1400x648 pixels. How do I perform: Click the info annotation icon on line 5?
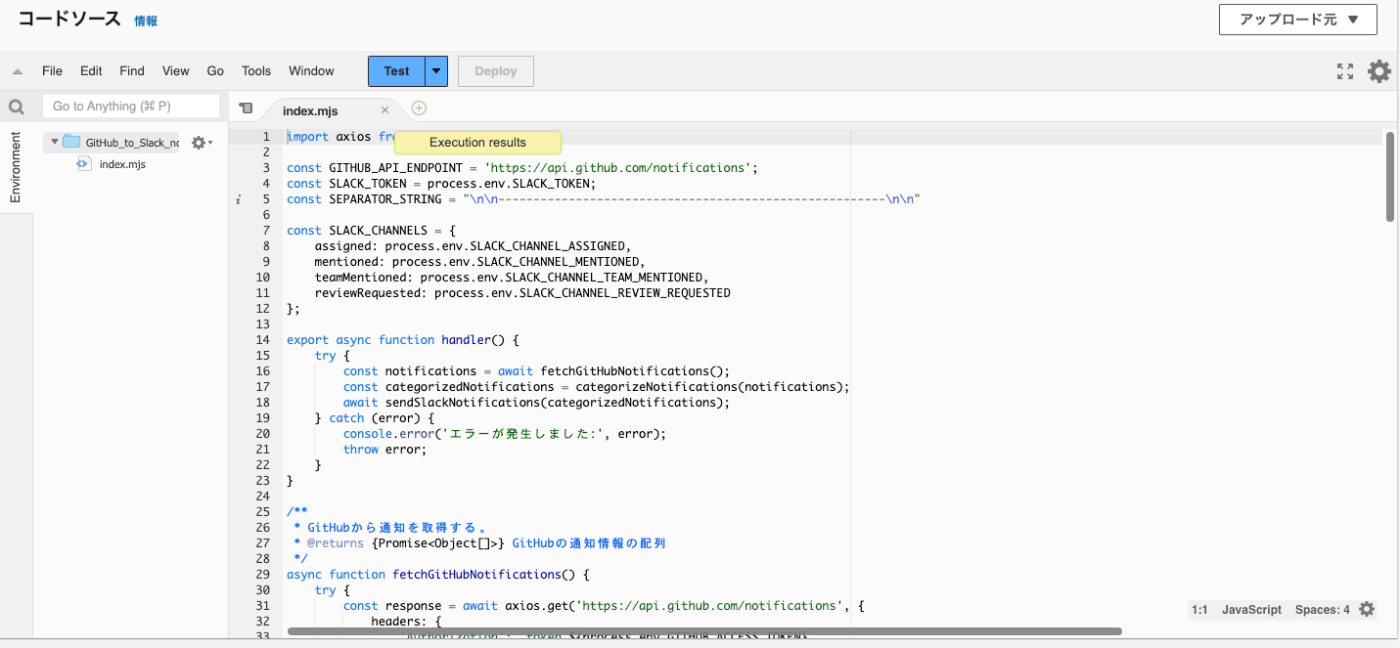click(x=237, y=199)
